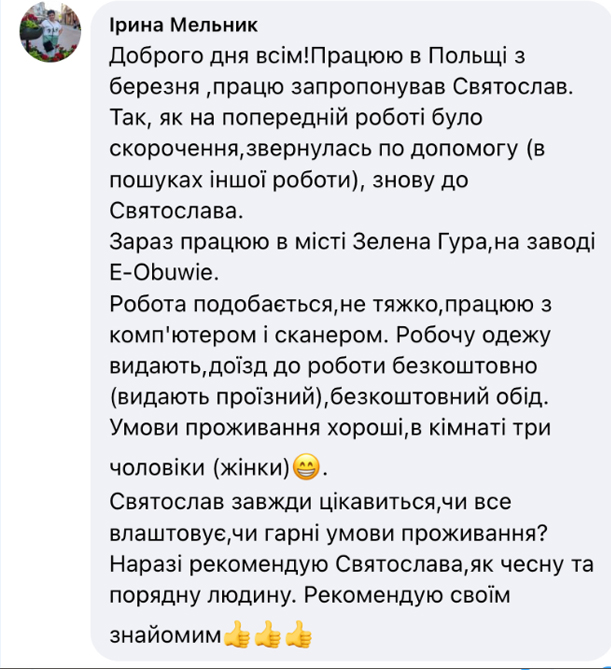Click the last thumbs-up emoji
The height and width of the screenshot is (670, 611).
(298, 634)
